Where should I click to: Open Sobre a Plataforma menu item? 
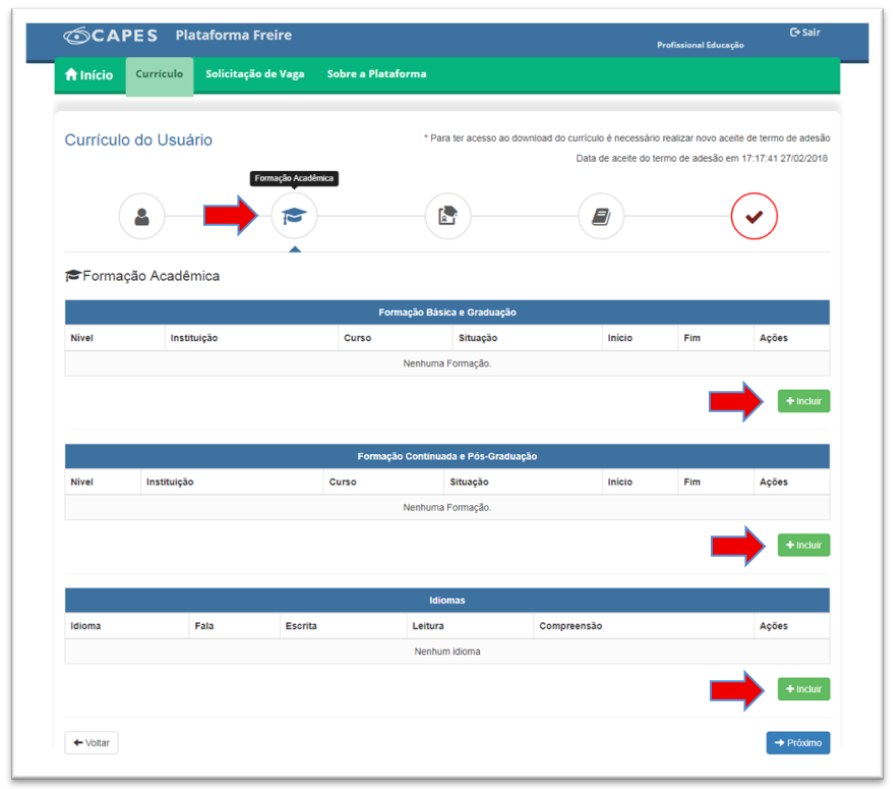(376, 74)
